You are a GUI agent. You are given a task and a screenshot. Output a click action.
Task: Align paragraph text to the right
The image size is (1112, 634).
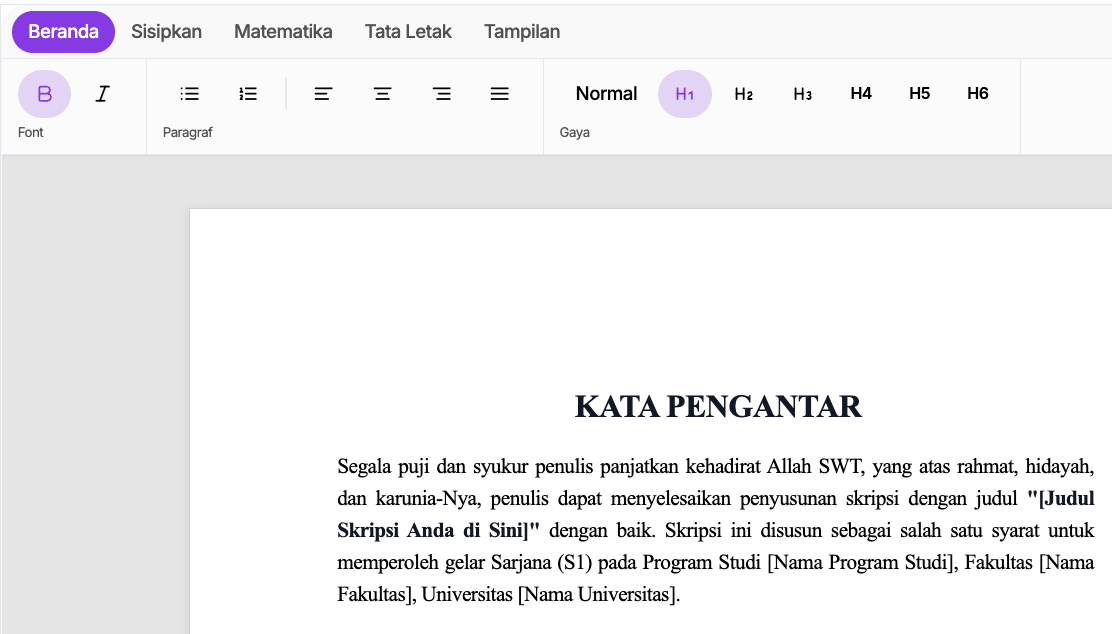pyautogui.click(x=441, y=94)
